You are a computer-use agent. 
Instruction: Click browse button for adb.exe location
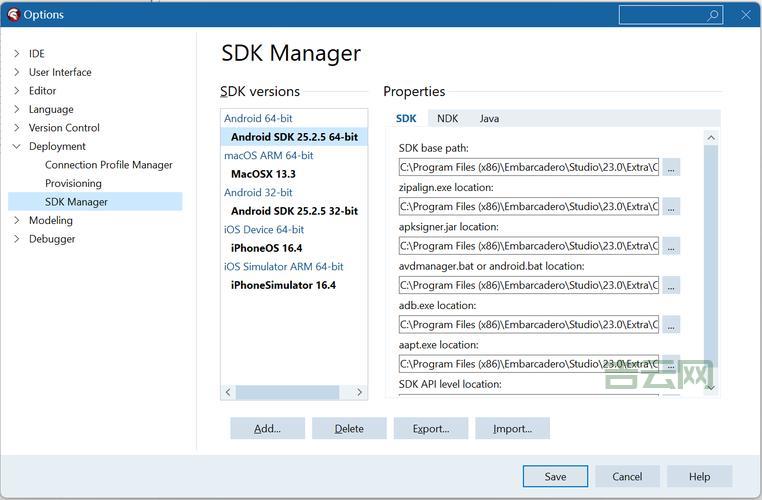click(x=671, y=324)
